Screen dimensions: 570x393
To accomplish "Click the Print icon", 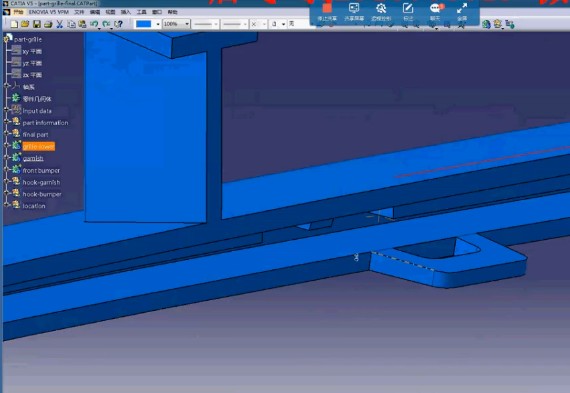I will click(48, 24).
